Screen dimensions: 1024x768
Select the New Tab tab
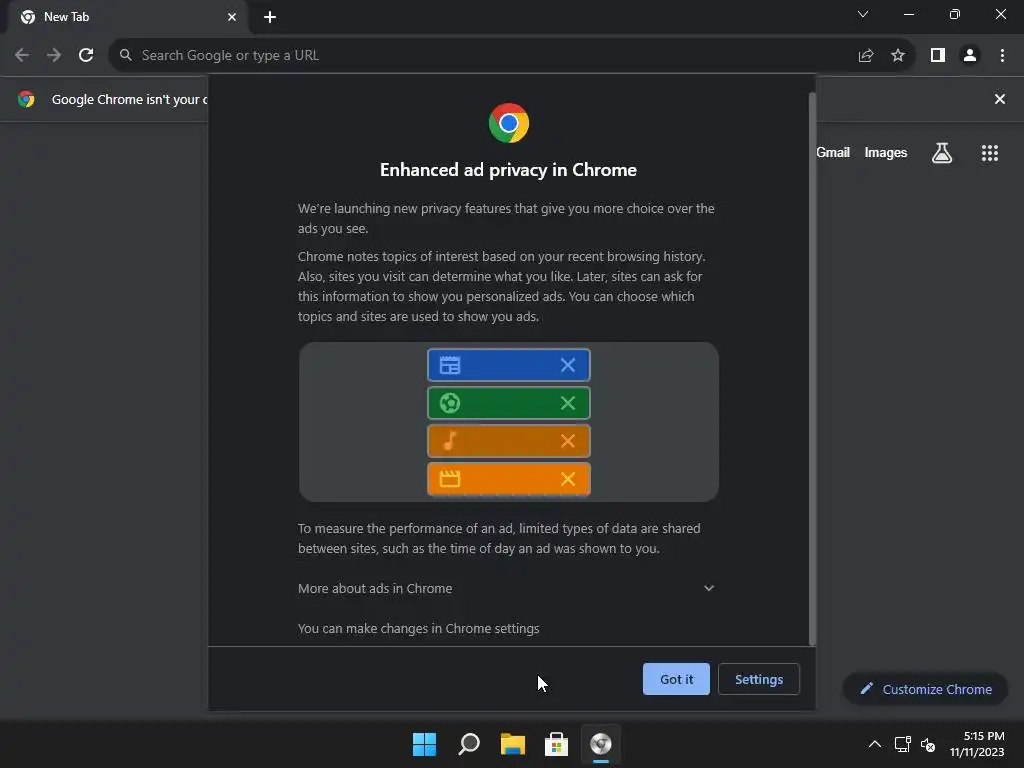(x=128, y=18)
